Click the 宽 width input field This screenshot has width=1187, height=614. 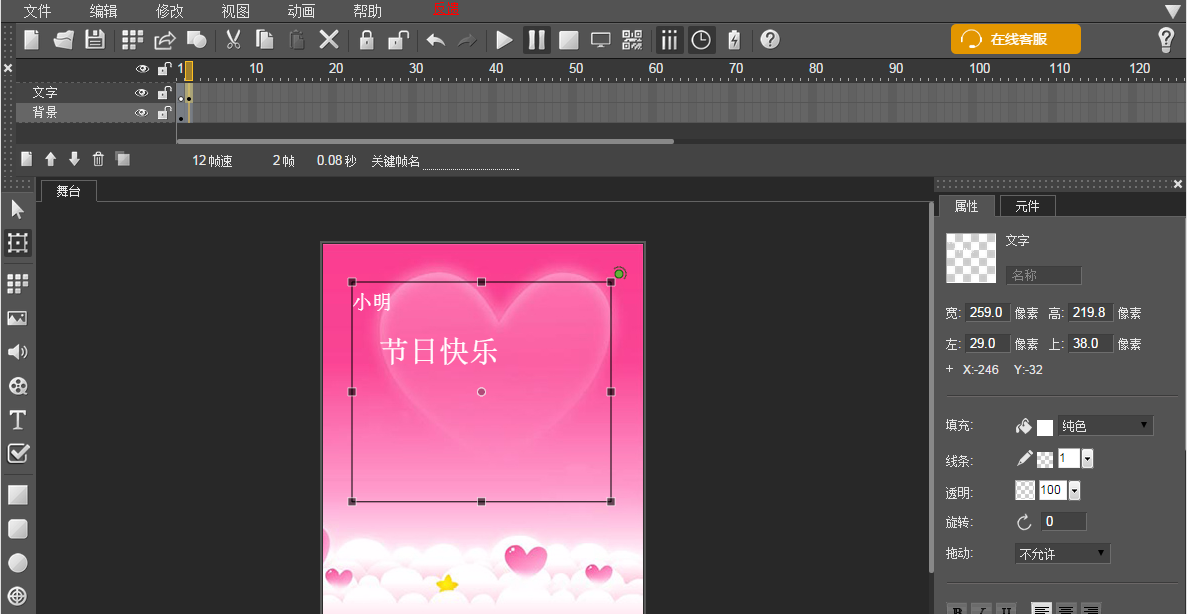[988, 312]
